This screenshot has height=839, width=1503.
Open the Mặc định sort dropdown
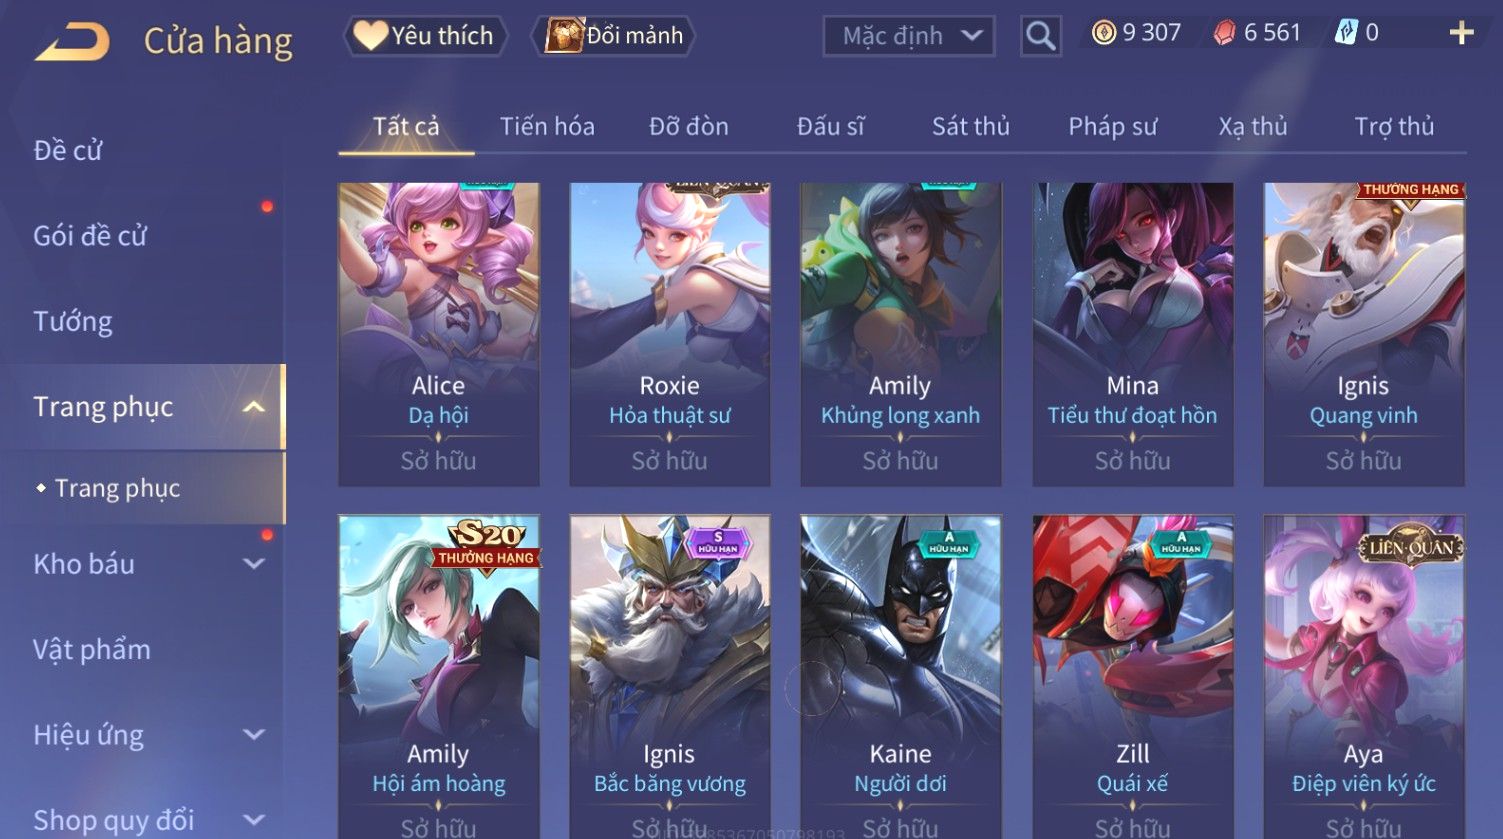tap(908, 36)
